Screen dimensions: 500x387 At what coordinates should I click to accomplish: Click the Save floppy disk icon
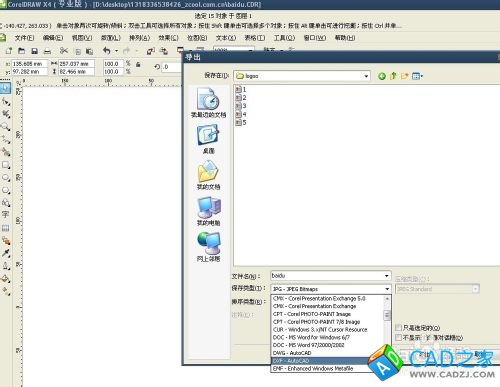[x=34, y=51]
